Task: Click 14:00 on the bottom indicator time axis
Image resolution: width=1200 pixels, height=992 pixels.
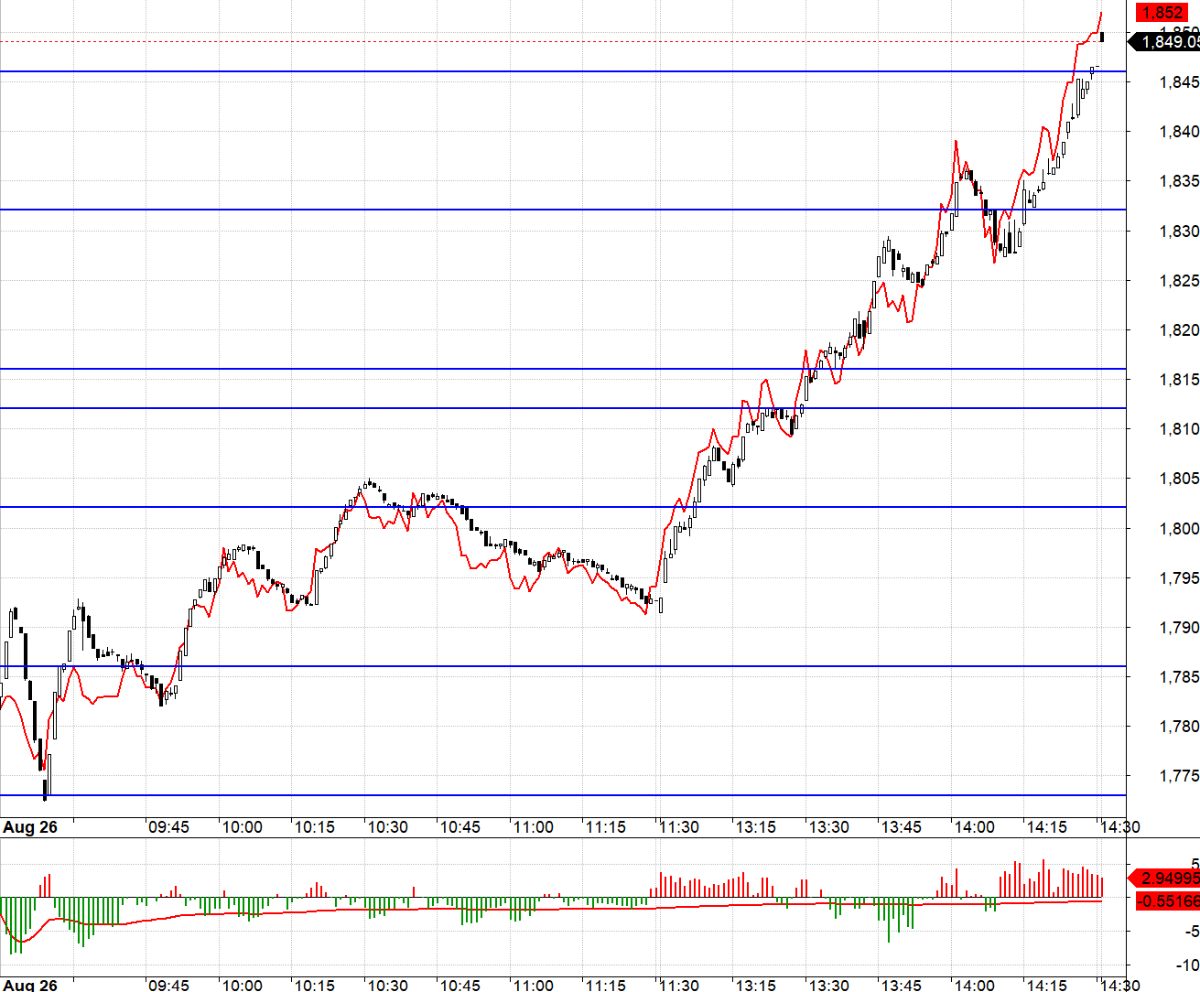Action: click(973, 985)
